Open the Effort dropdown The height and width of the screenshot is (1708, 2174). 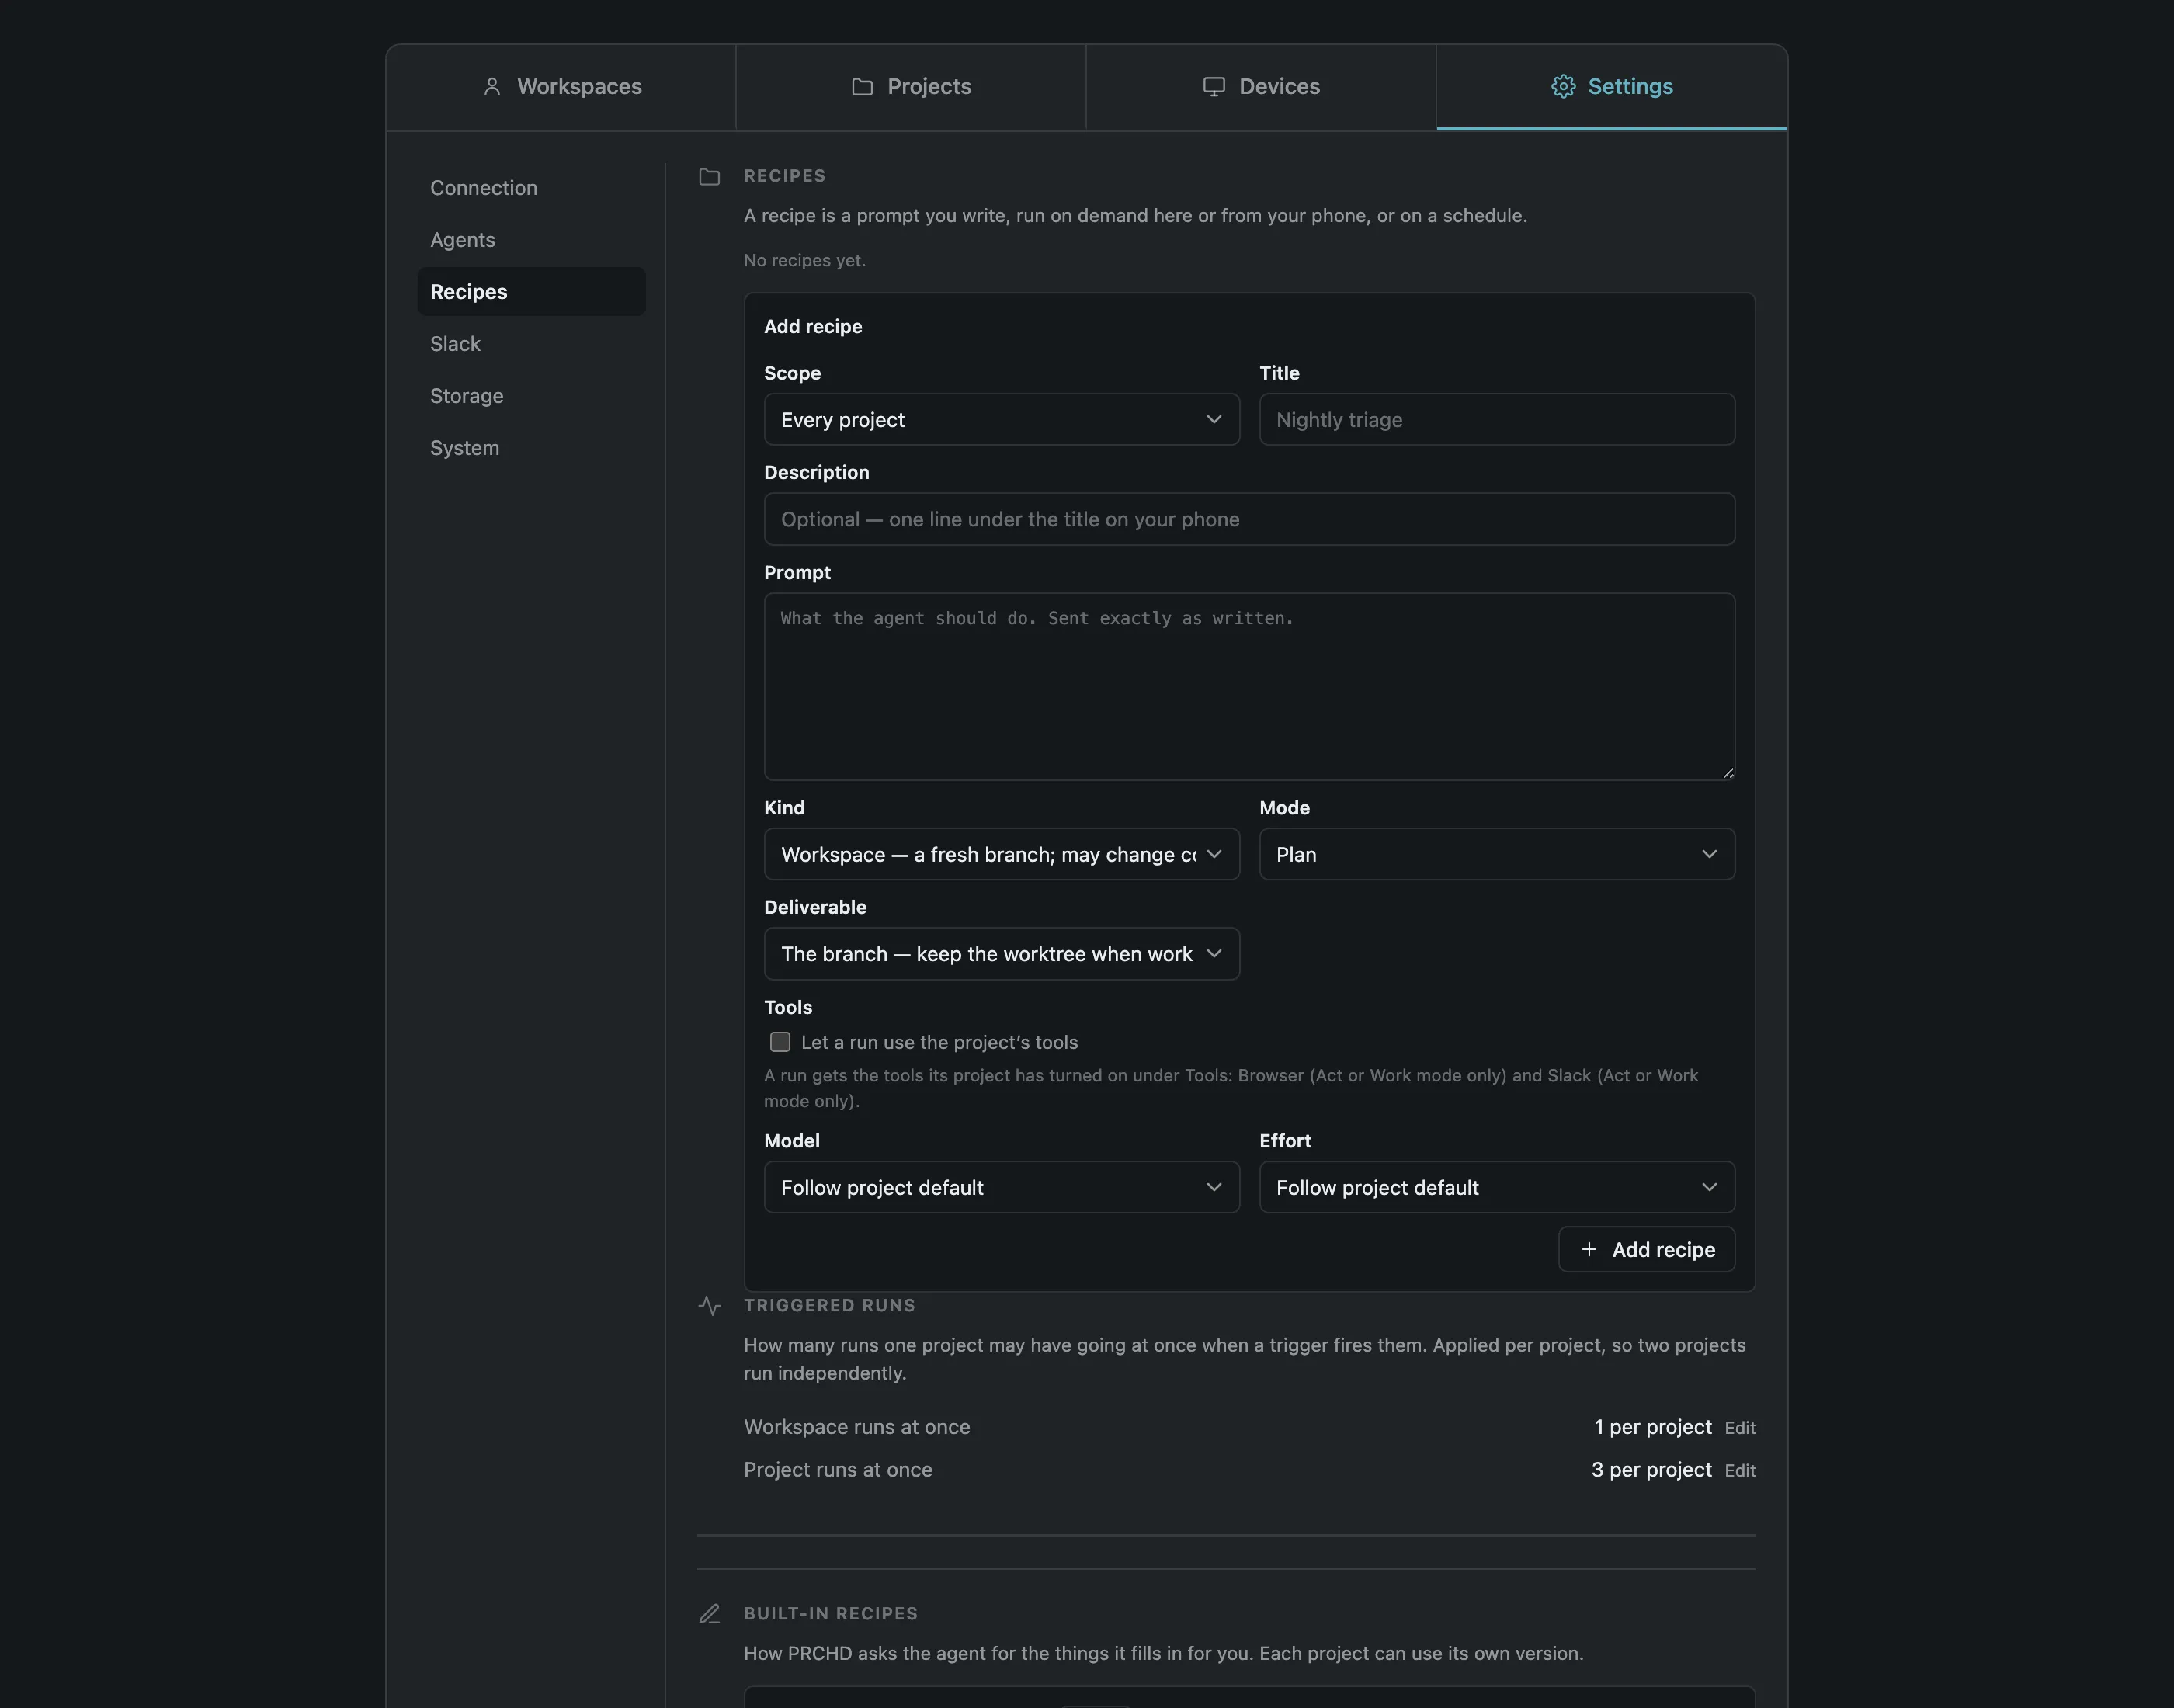[1496, 1187]
